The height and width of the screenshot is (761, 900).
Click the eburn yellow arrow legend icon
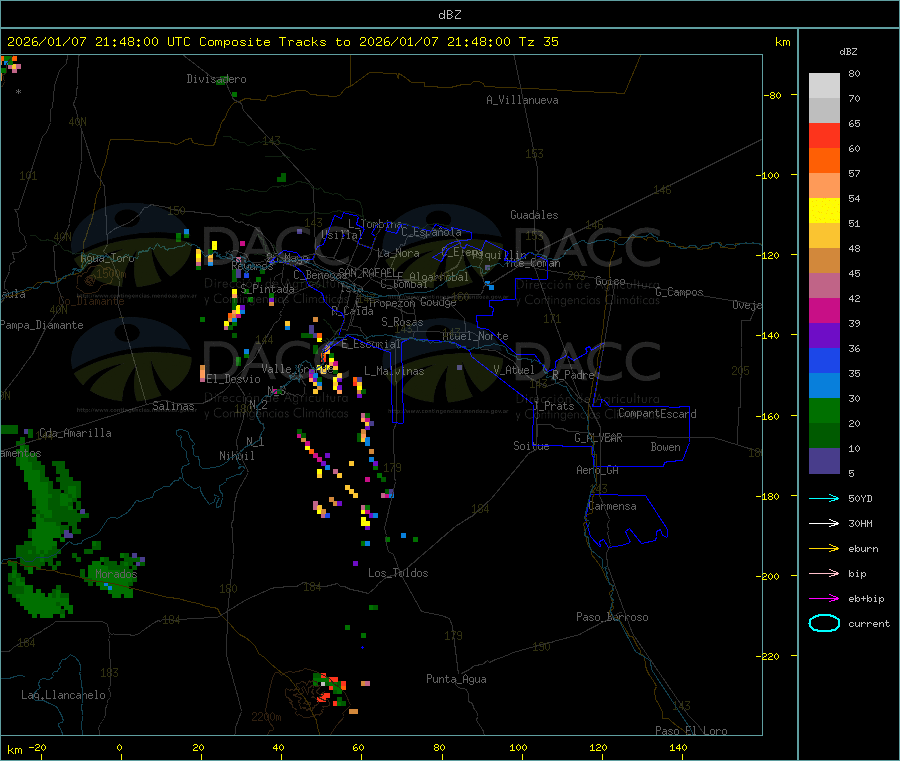(x=824, y=549)
